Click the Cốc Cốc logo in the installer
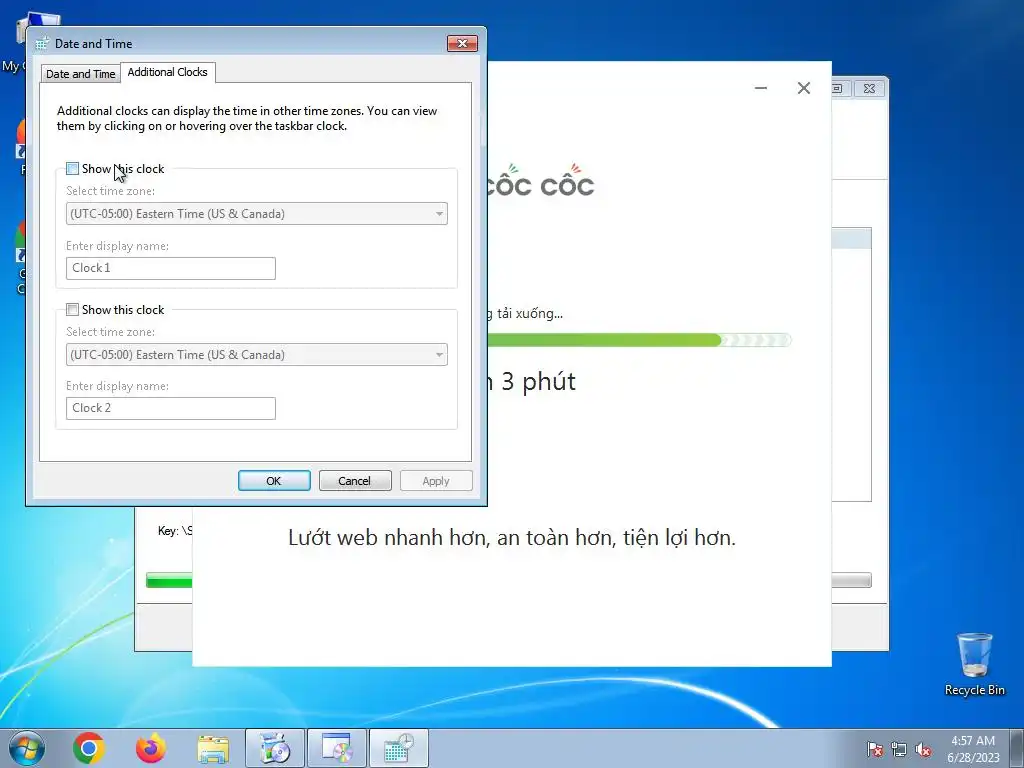This screenshot has width=1024, height=768. coord(539,182)
